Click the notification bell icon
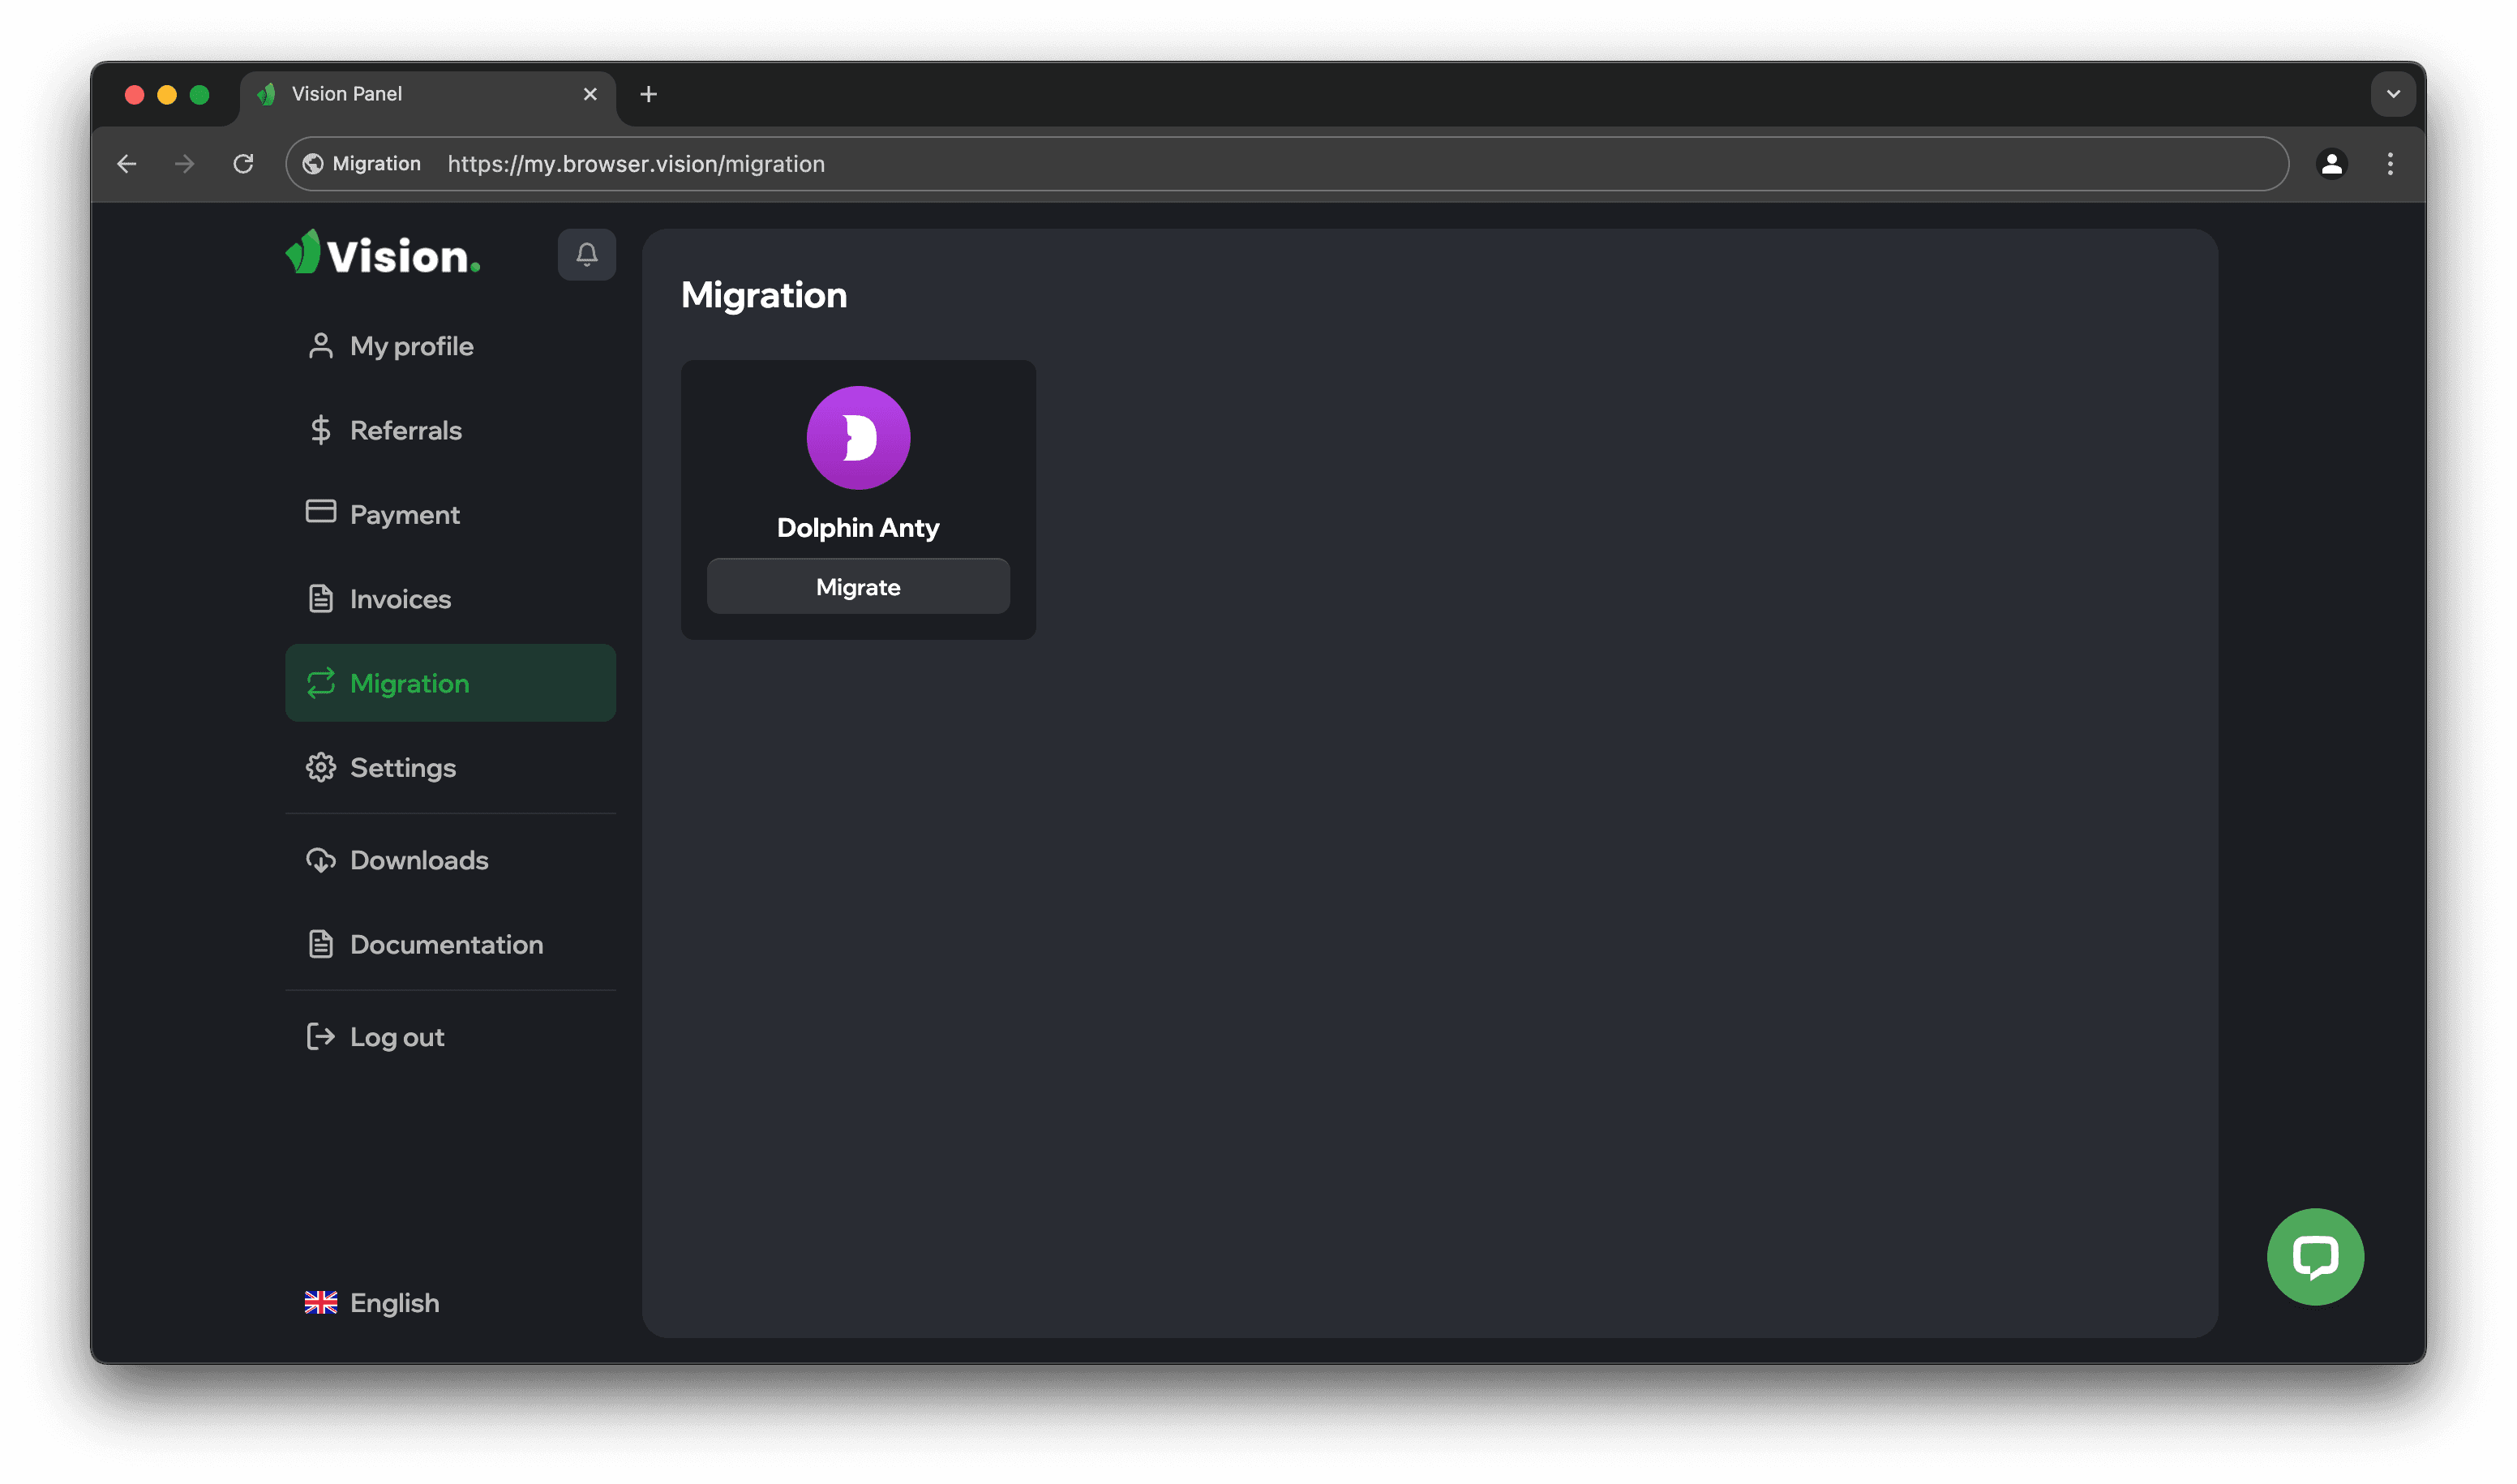 (x=586, y=255)
